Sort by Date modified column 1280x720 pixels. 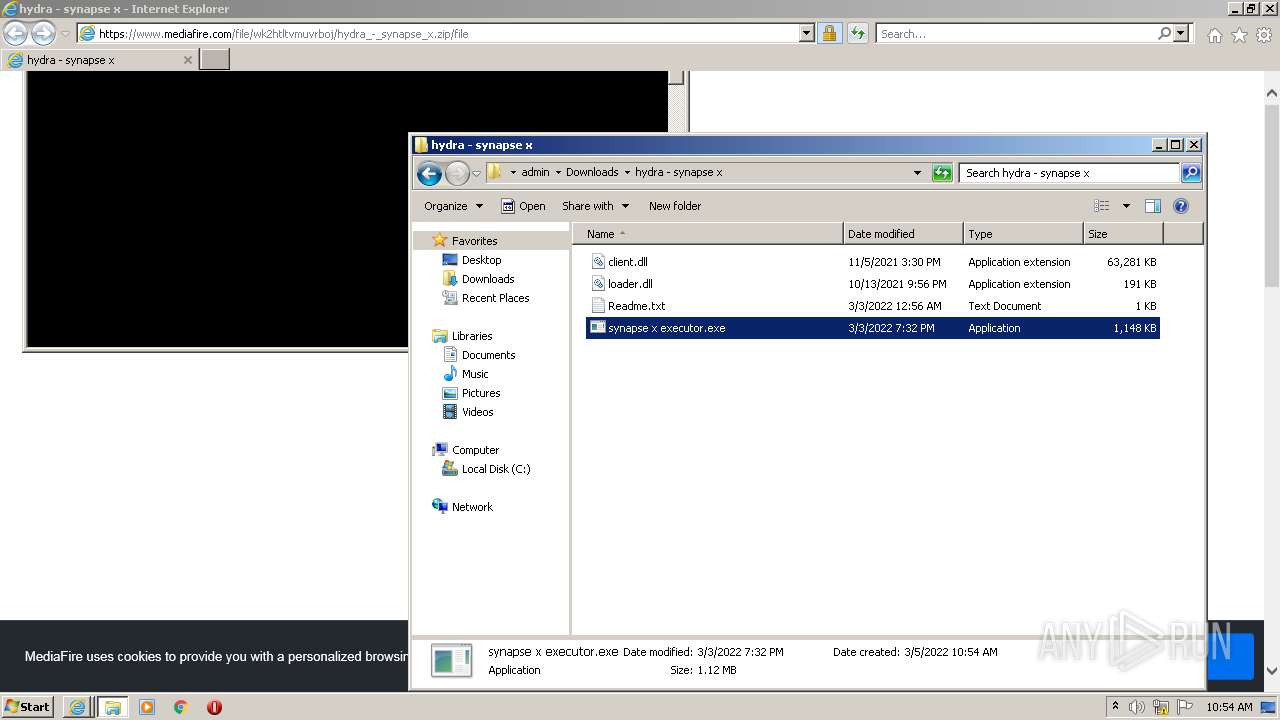click(x=904, y=234)
